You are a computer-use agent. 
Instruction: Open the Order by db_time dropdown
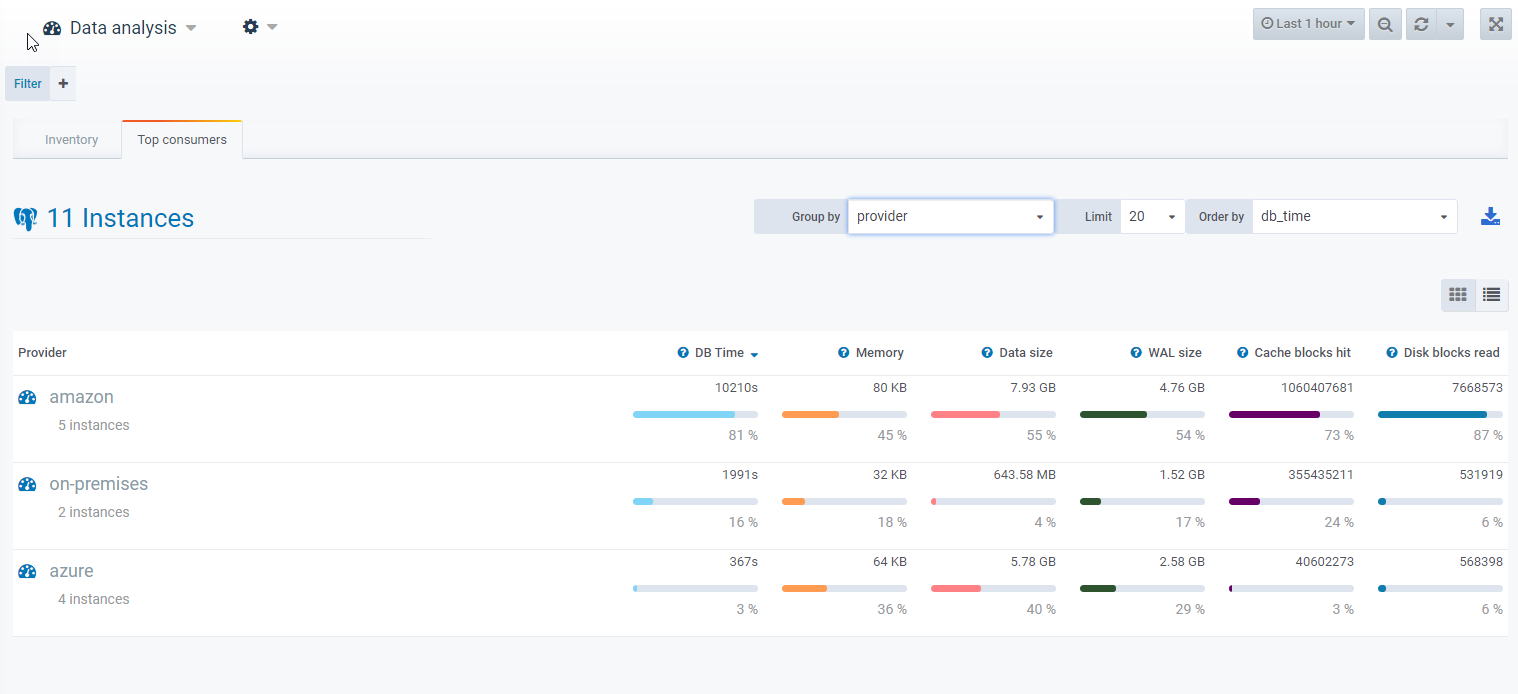tap(1354, 217)
